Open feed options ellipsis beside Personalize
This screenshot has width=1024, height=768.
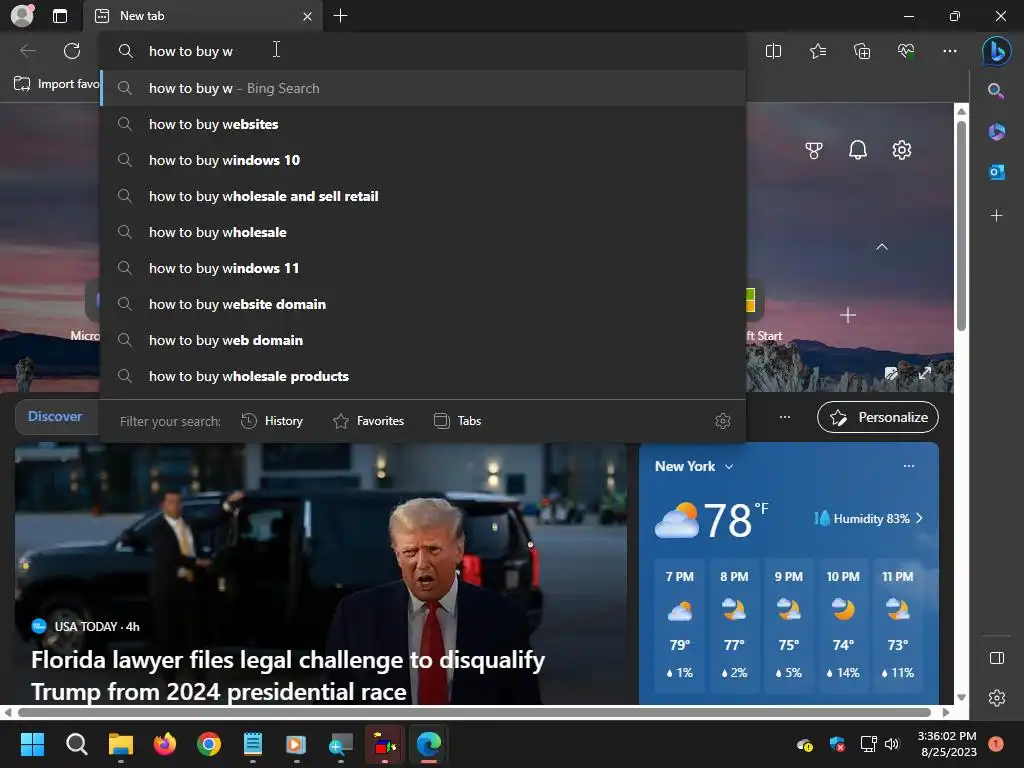[785, 417]
